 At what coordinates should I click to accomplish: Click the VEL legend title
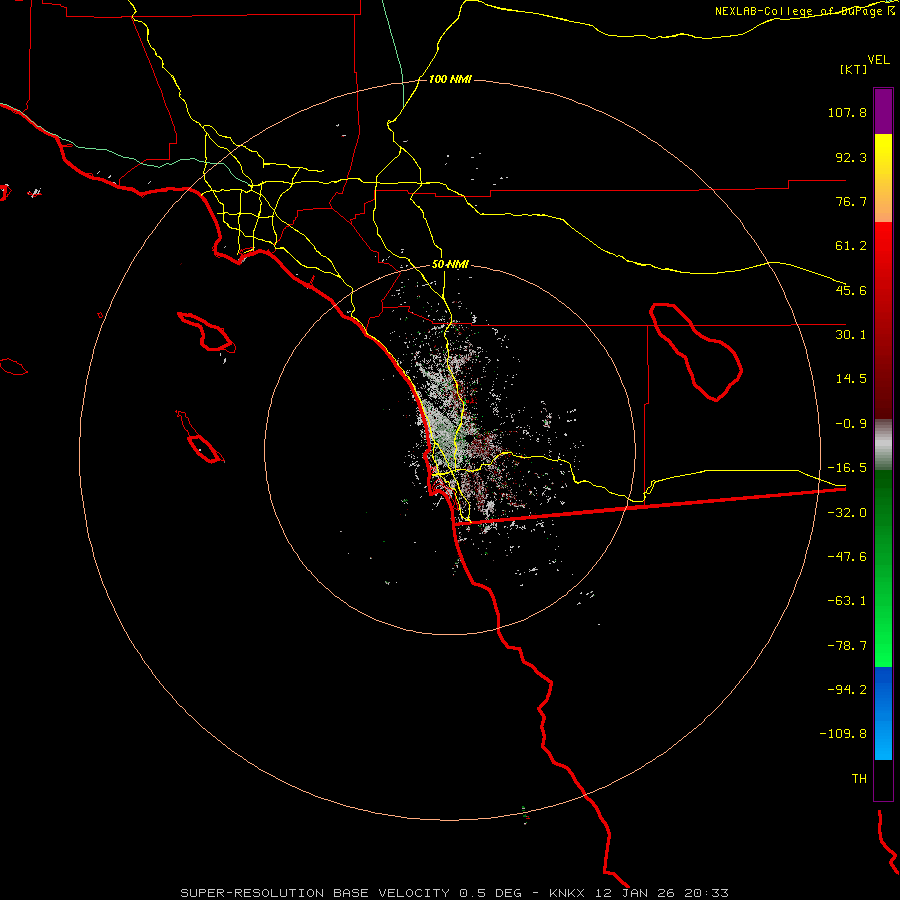pyautogui.click(x=878, y=60)
